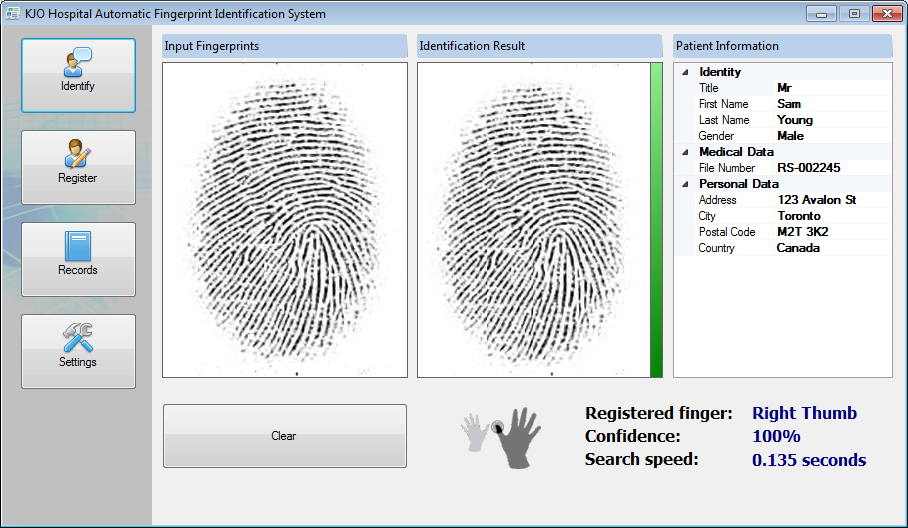
Task: Collapse the Medical Data section
Action: coord(685,152)
